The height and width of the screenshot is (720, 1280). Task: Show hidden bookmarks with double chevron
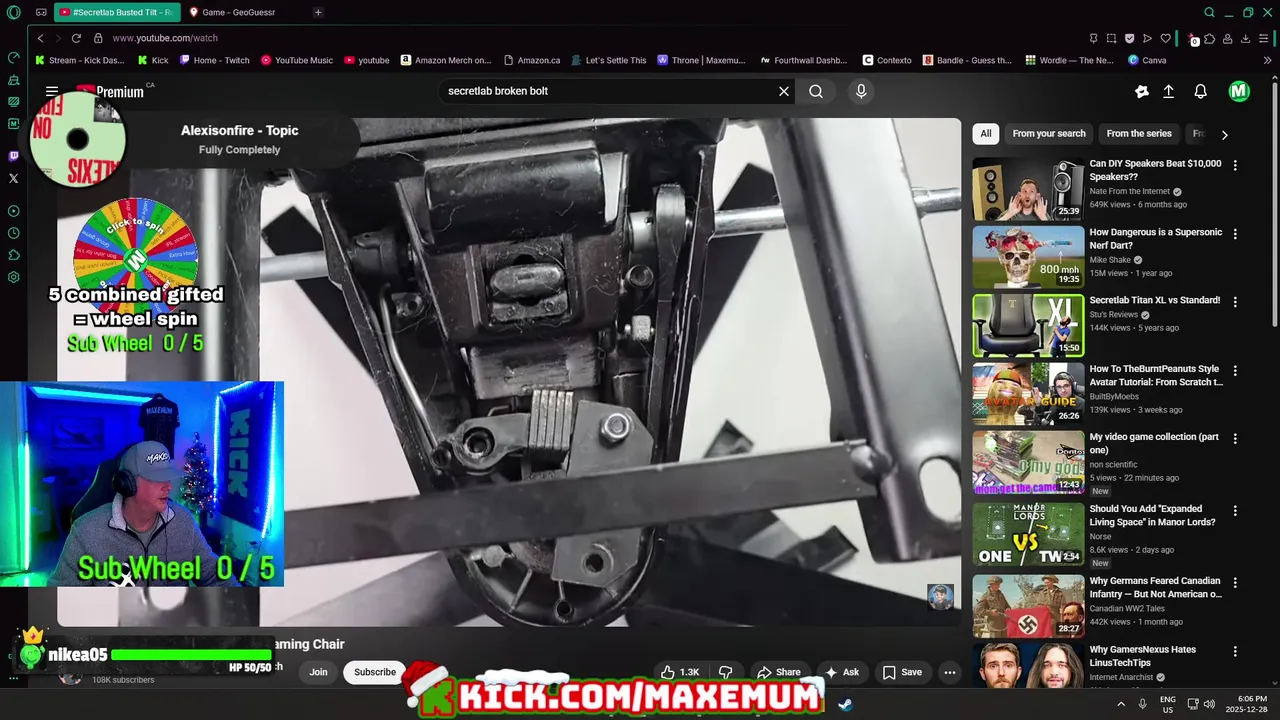(x=1267, y=60)
